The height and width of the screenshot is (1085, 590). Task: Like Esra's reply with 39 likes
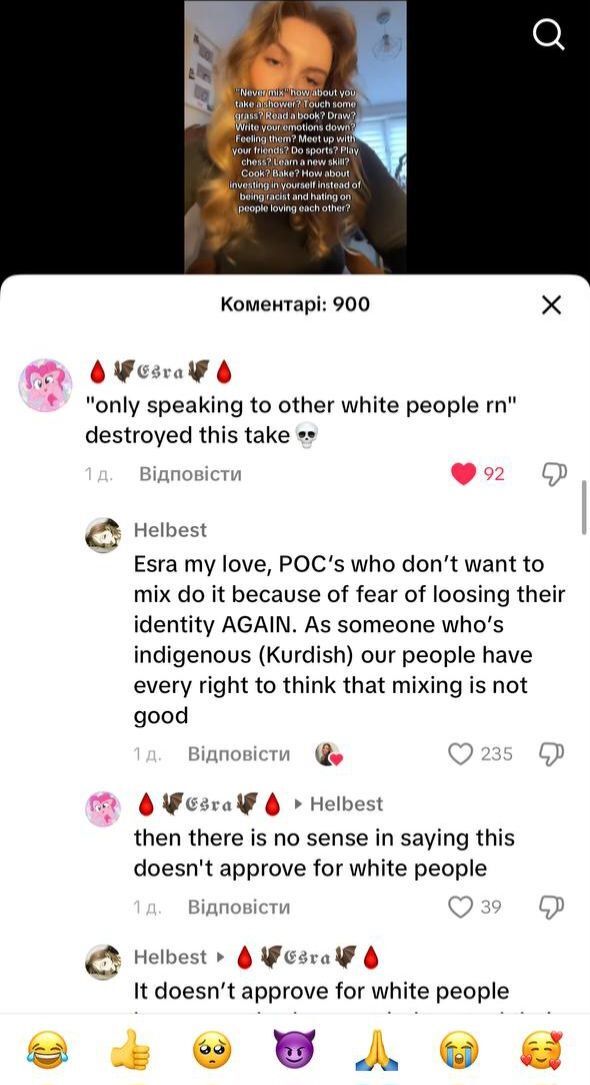tap(461, 906)
